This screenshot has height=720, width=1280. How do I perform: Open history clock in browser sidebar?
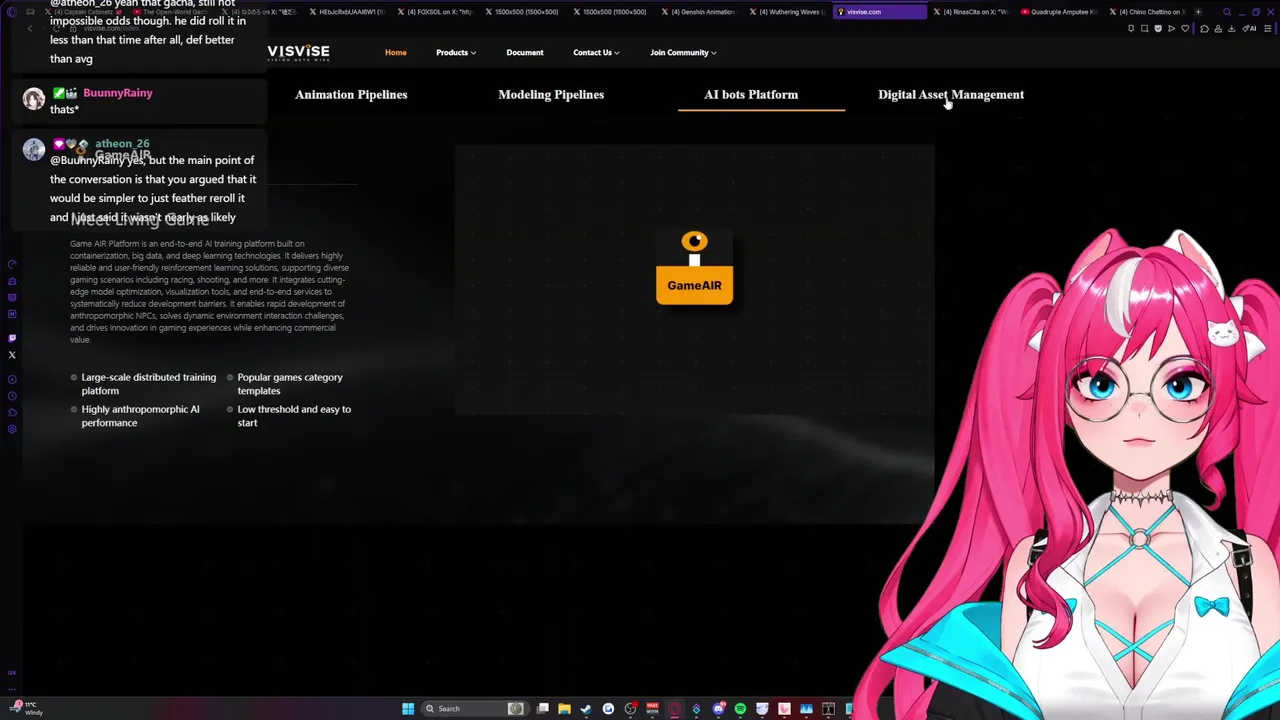coord(12,395)
